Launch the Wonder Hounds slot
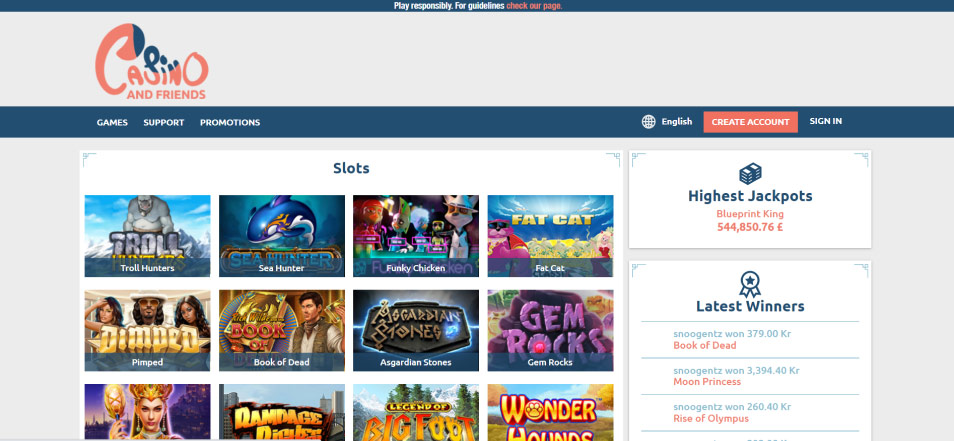954x441 pixels. click(x=550, y=412)
